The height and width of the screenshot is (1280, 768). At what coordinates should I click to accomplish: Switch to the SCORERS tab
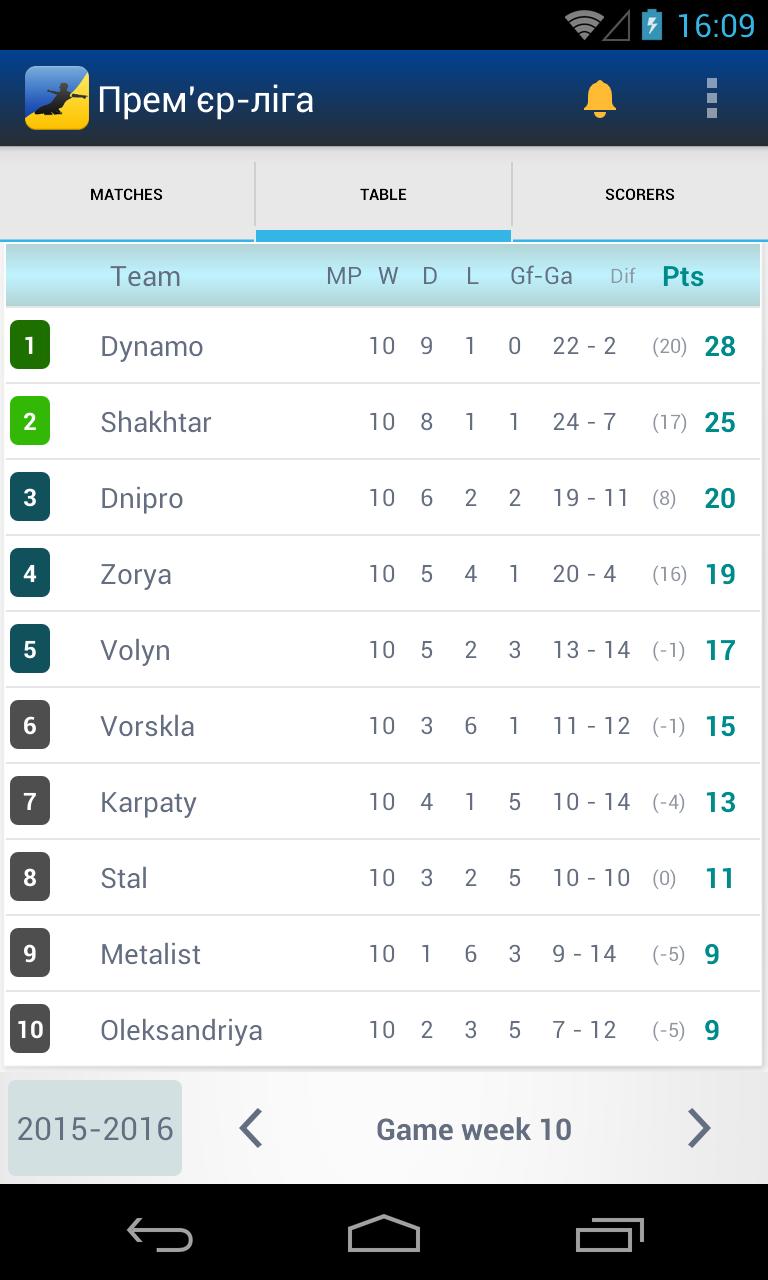point(639,194)
